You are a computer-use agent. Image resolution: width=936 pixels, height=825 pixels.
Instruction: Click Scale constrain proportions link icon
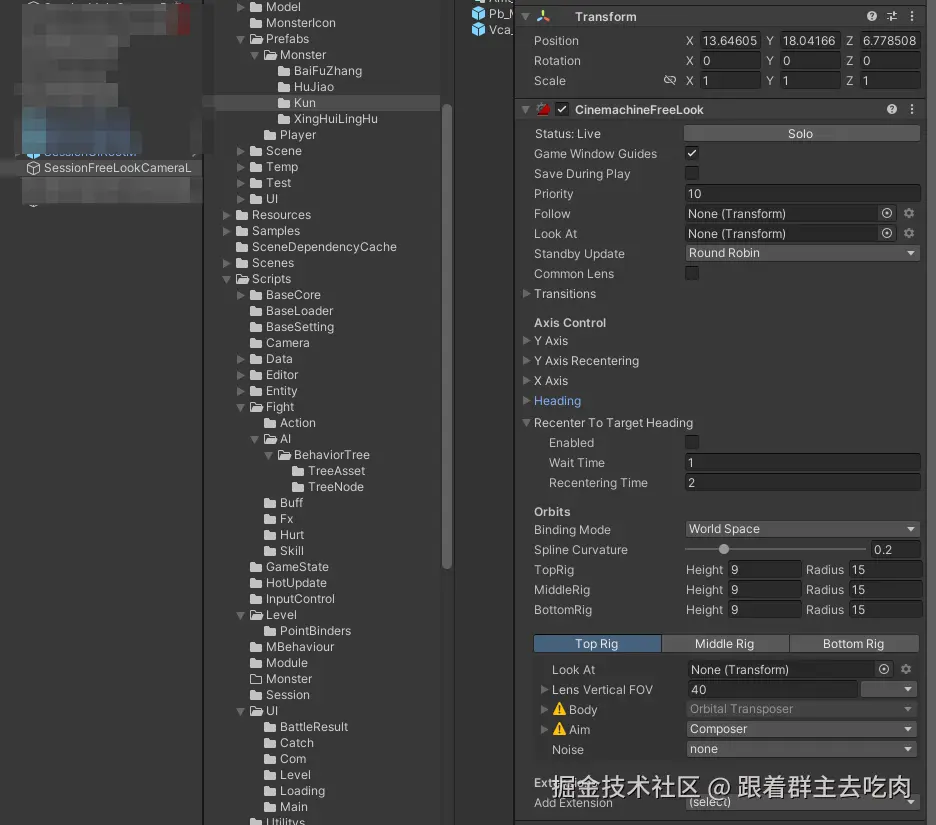coord(670,80)
